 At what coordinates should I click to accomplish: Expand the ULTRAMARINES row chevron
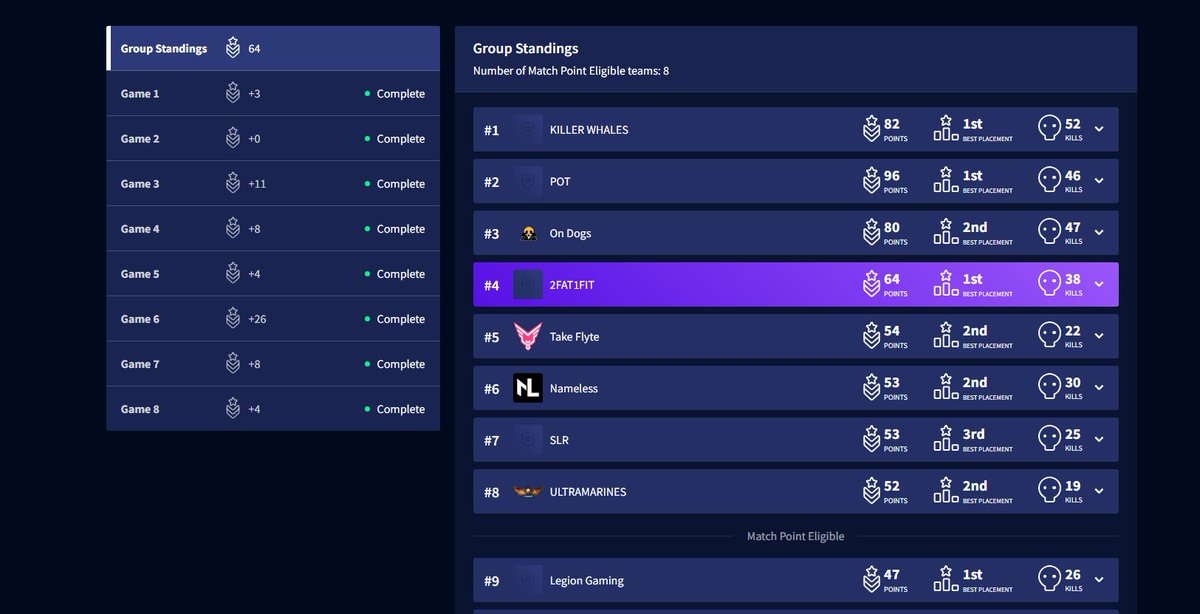click(x=1099, y=492)
